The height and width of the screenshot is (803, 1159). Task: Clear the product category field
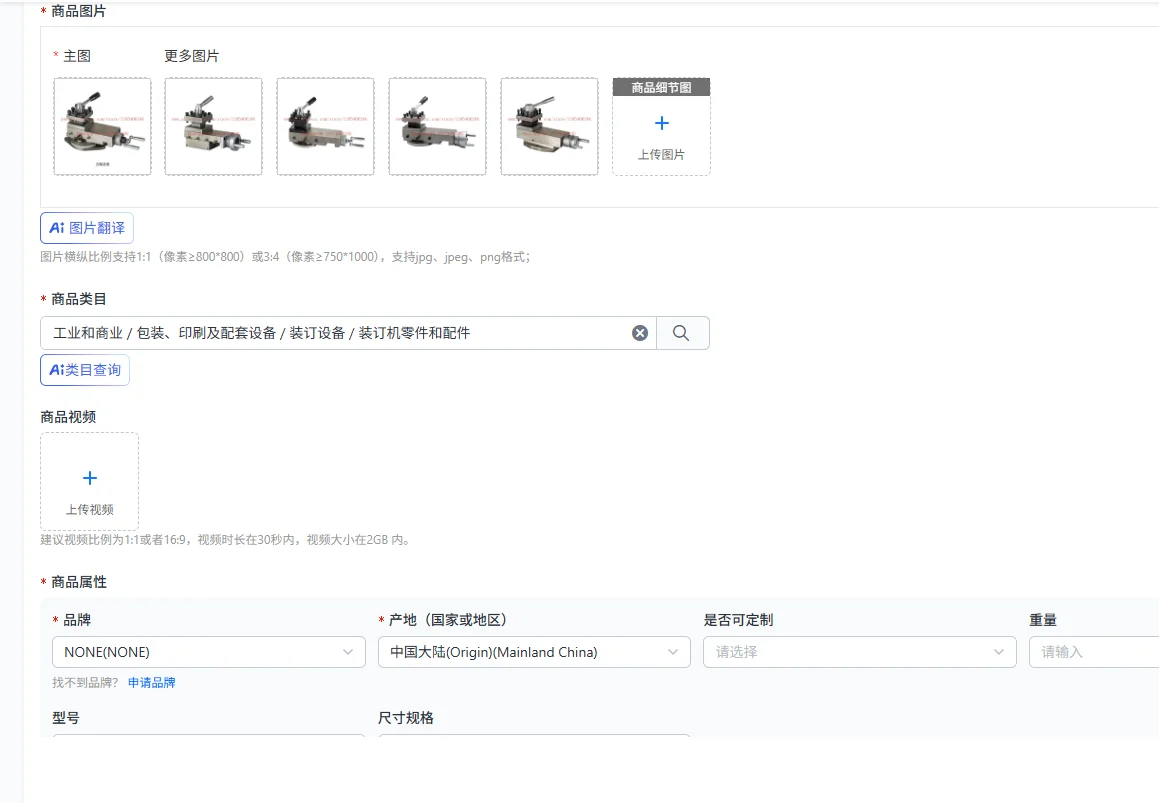(x=640, y=333)
